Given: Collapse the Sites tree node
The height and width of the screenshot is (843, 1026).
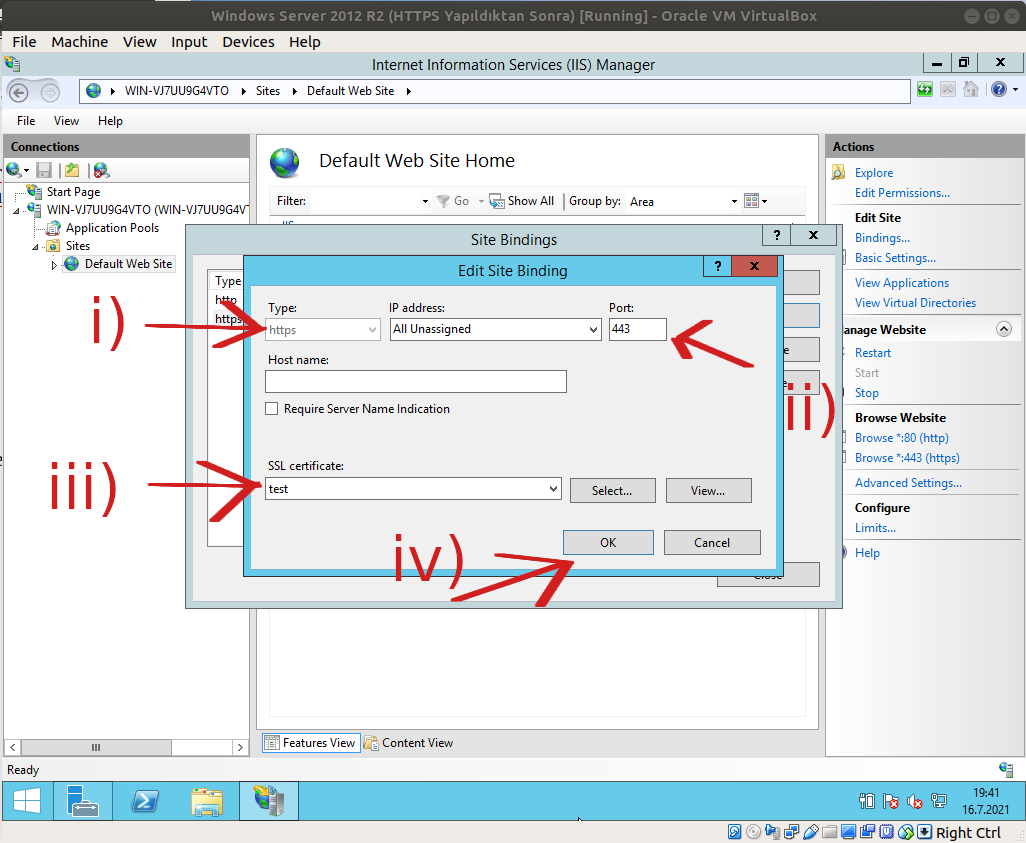Looking at the screenshot, I should (35, 247).
